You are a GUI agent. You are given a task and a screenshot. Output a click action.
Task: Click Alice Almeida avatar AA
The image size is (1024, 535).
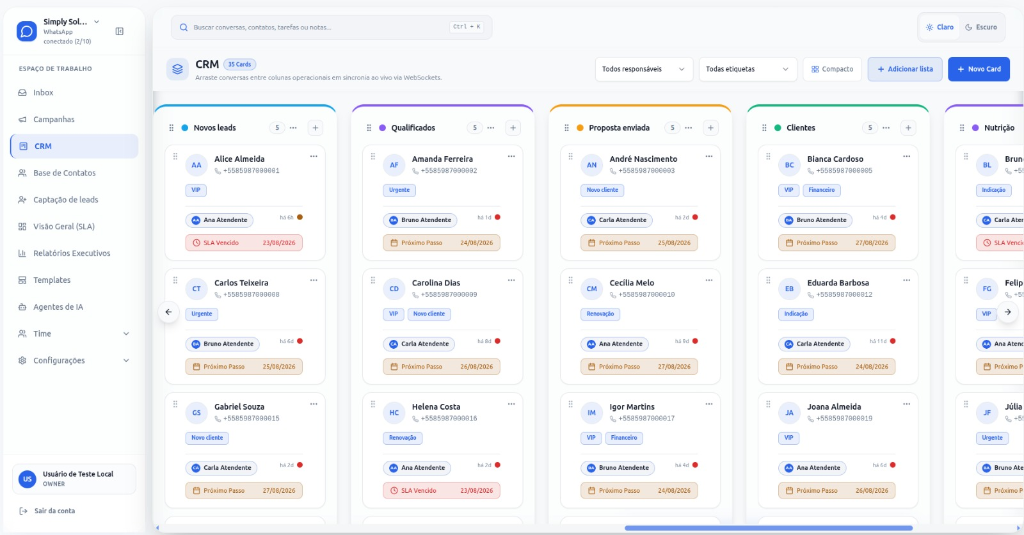(197, 165)
